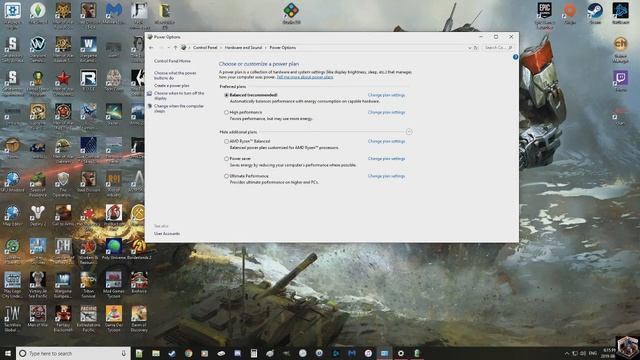640x360 pixels.
Task: Open Change plan settings for High performance
Action: [x=386, y=112]
